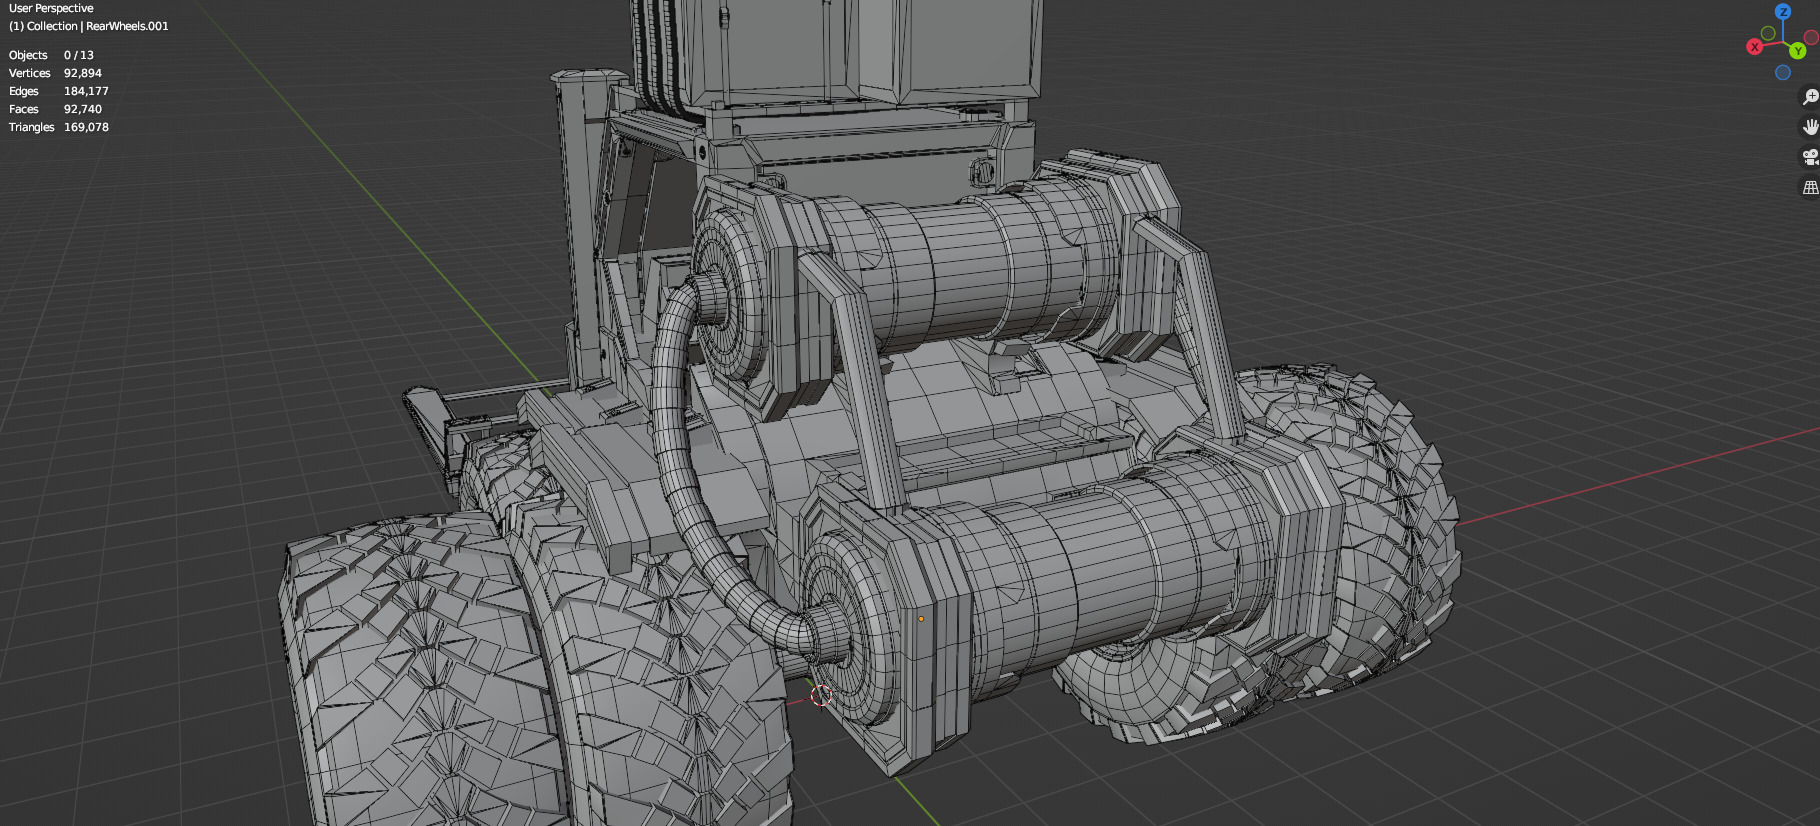The height and width of the screenshot is (826, 1820).
Task: Click the blue Z axis on navigation gizmo
Action: (1783, 12)
